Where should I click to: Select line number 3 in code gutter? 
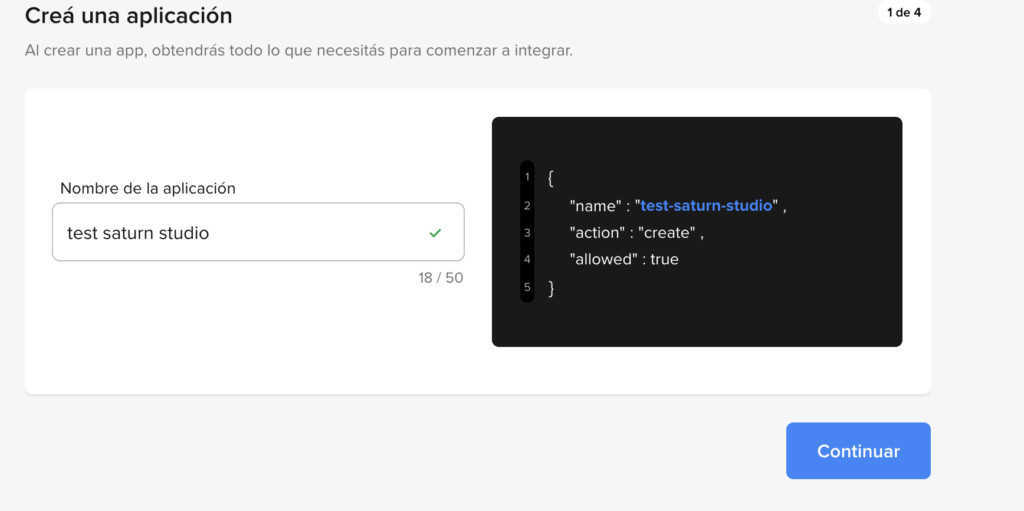(527, 233)
